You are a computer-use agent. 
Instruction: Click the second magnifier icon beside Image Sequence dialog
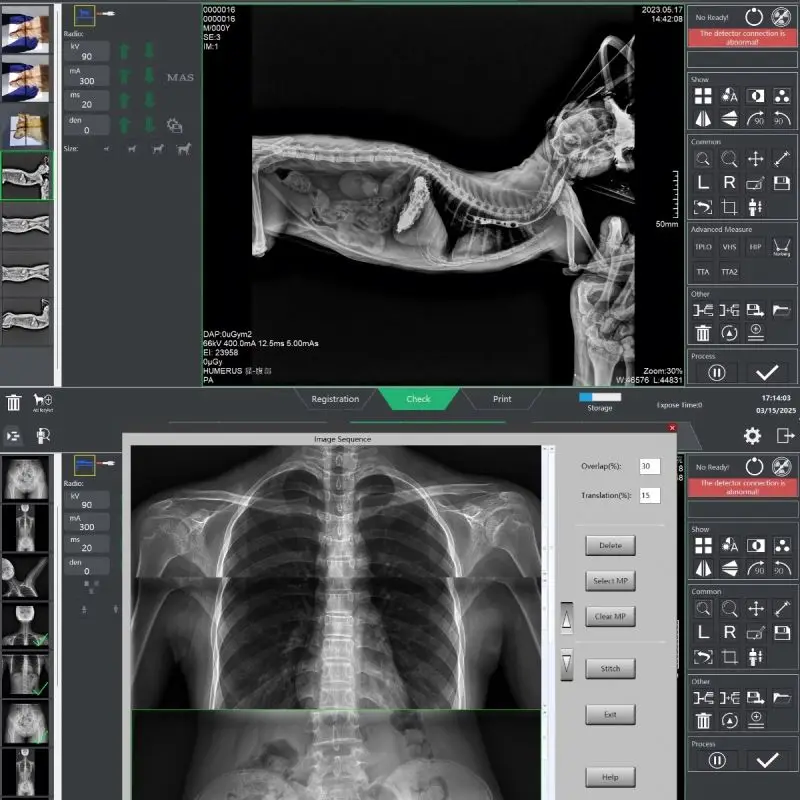tap(730, 608)
